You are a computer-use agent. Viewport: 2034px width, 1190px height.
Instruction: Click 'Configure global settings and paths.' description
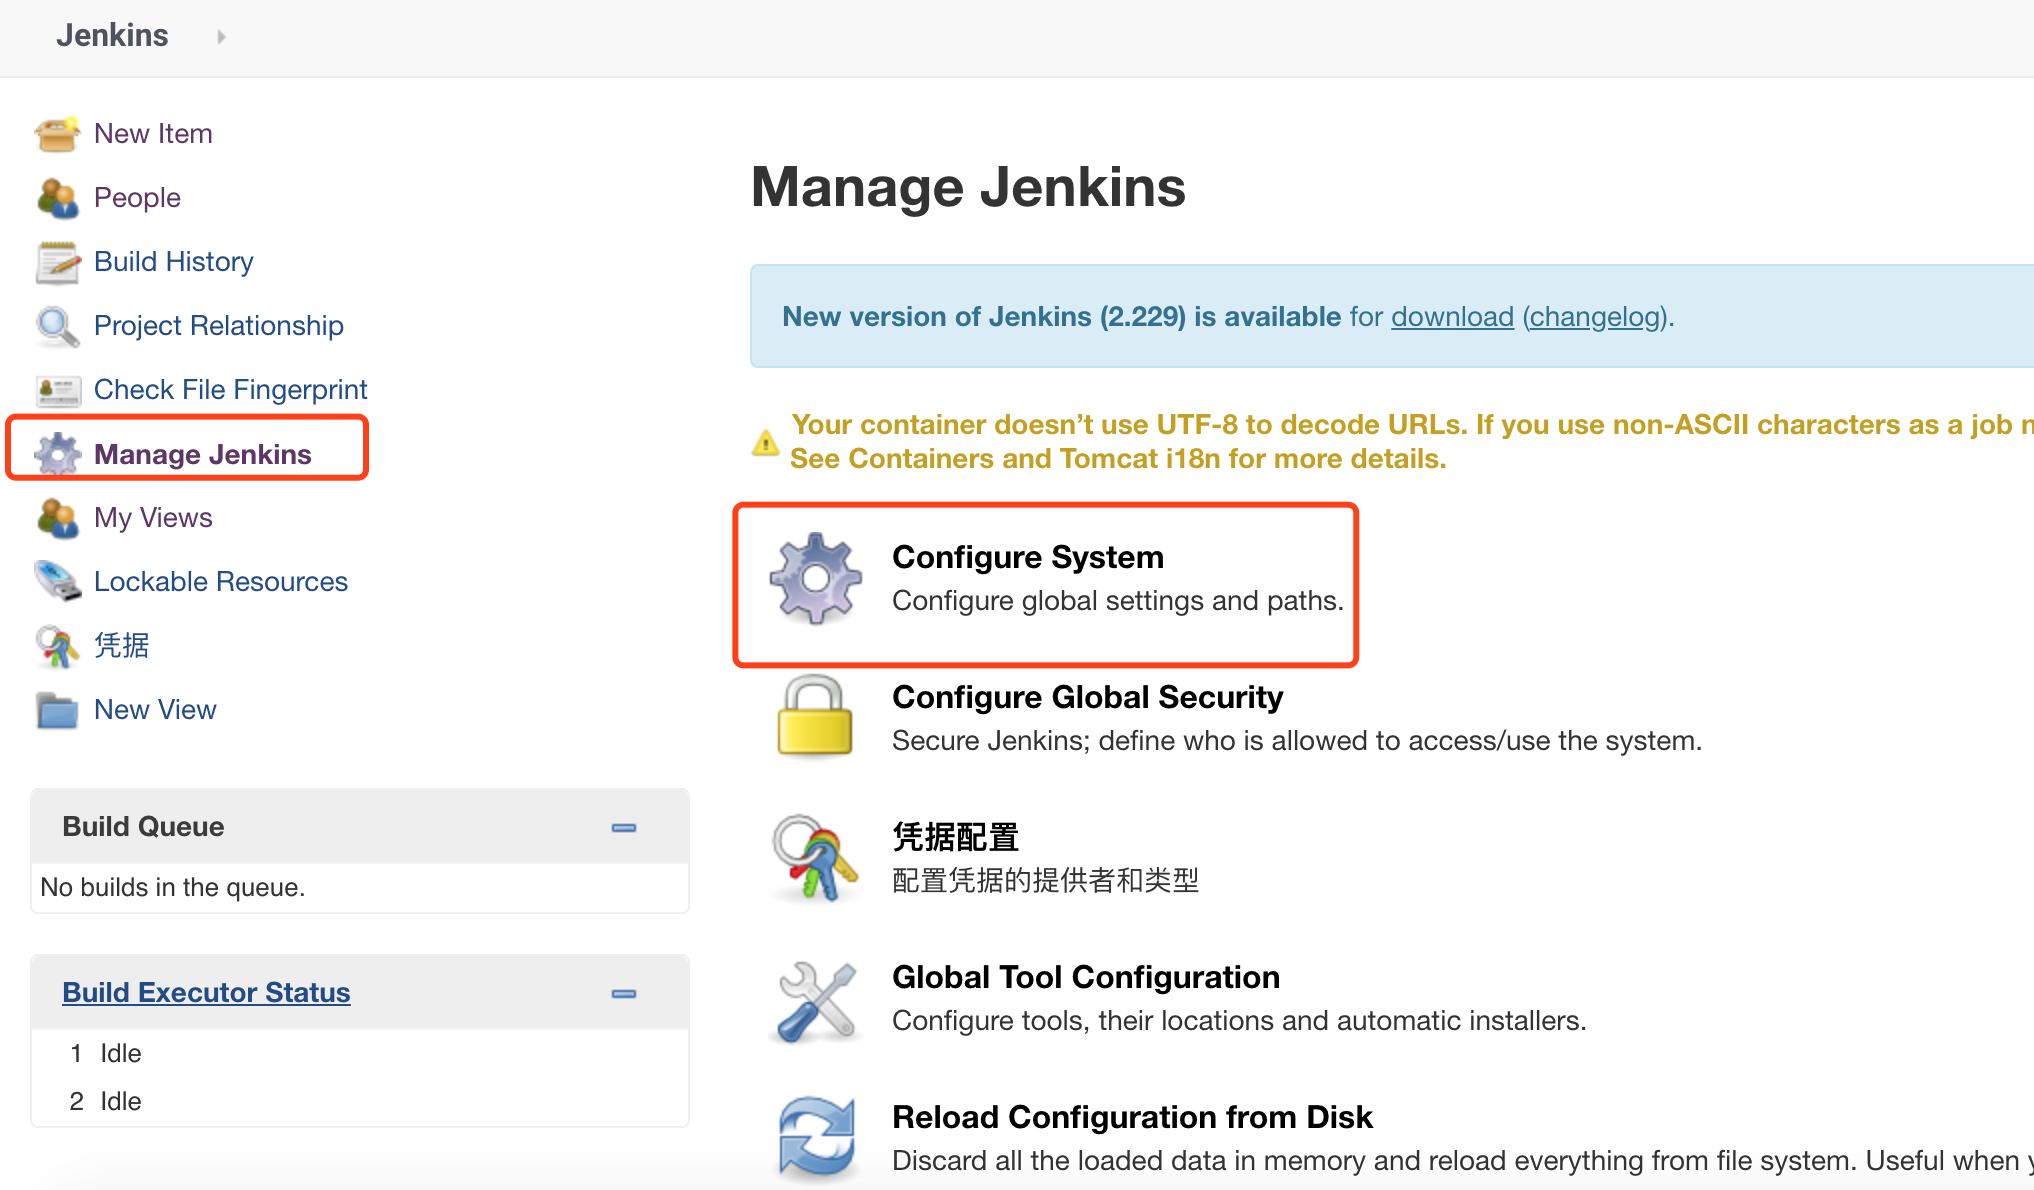1118,601
